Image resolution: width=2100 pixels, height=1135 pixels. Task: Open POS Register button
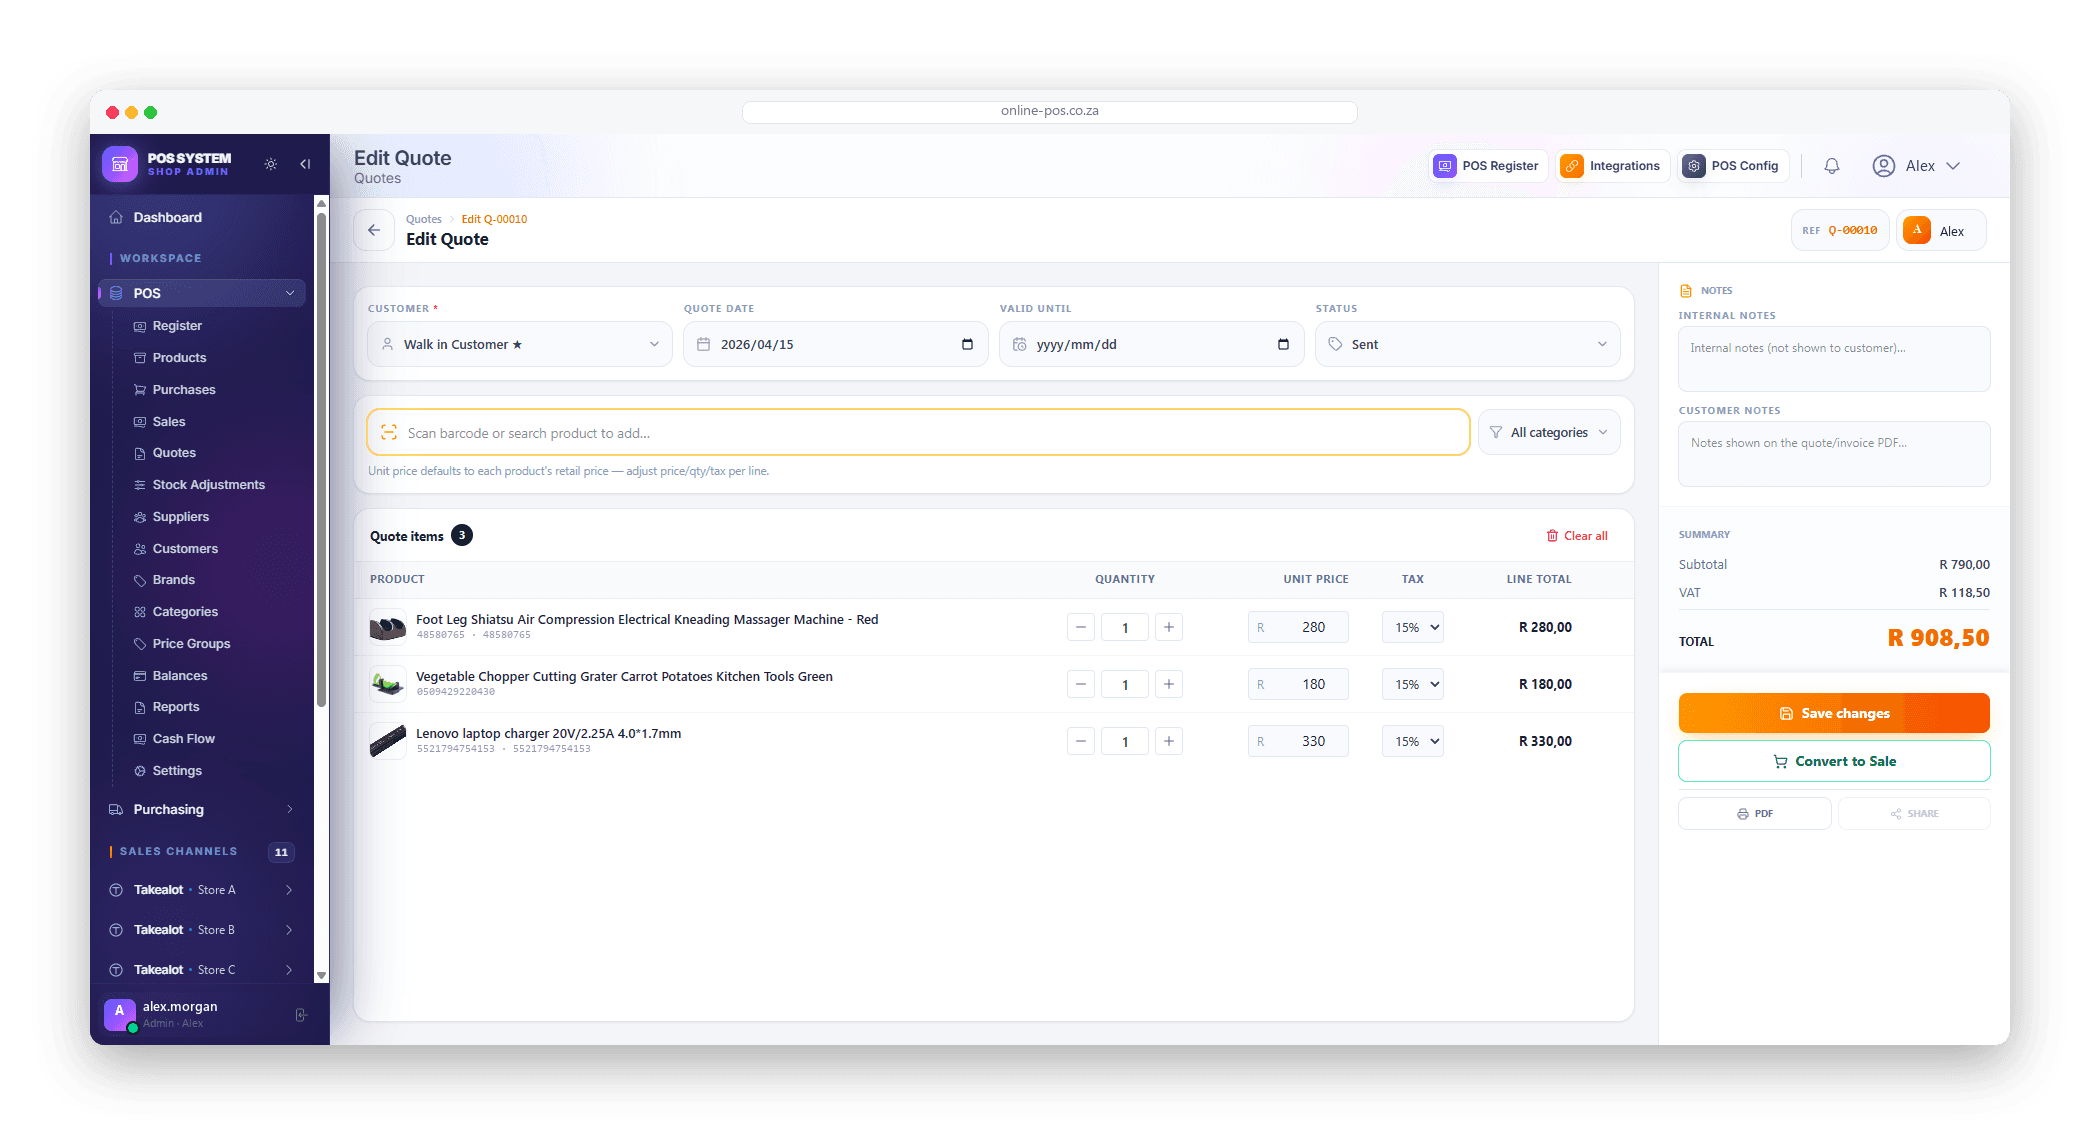pyautogui.click(x=1488, y=166)
